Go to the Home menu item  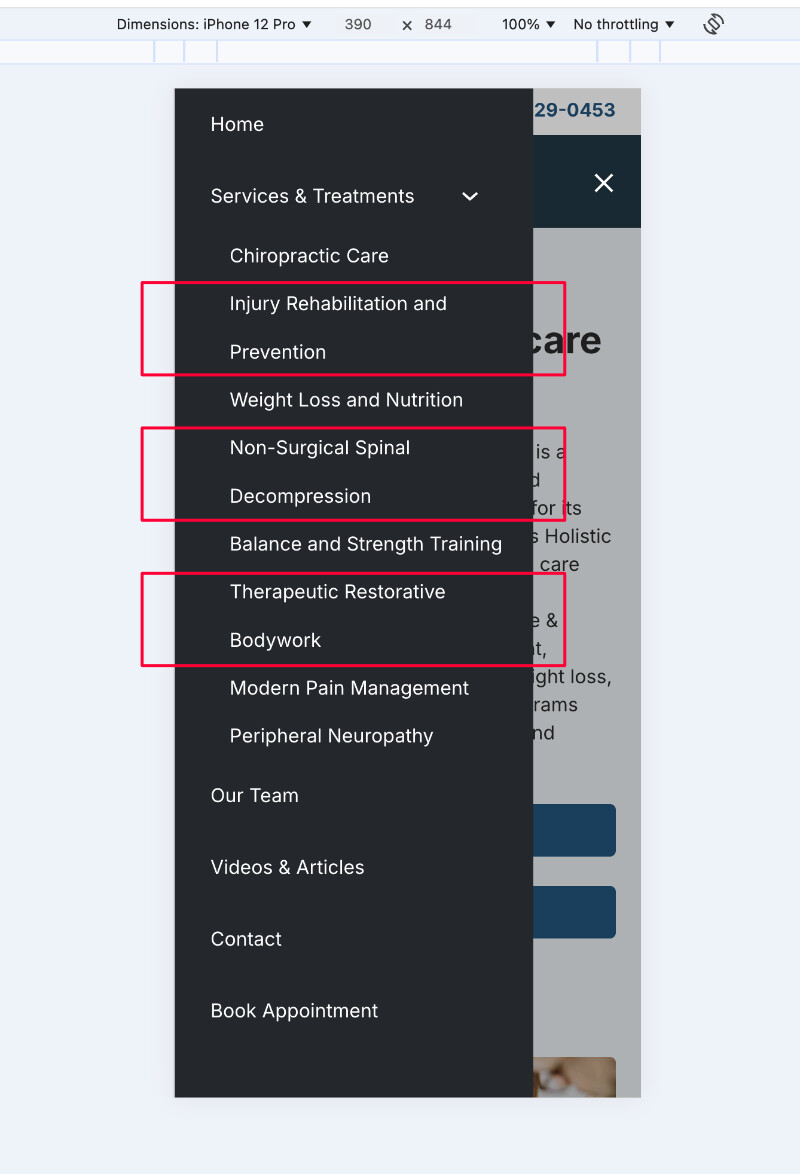237,124
